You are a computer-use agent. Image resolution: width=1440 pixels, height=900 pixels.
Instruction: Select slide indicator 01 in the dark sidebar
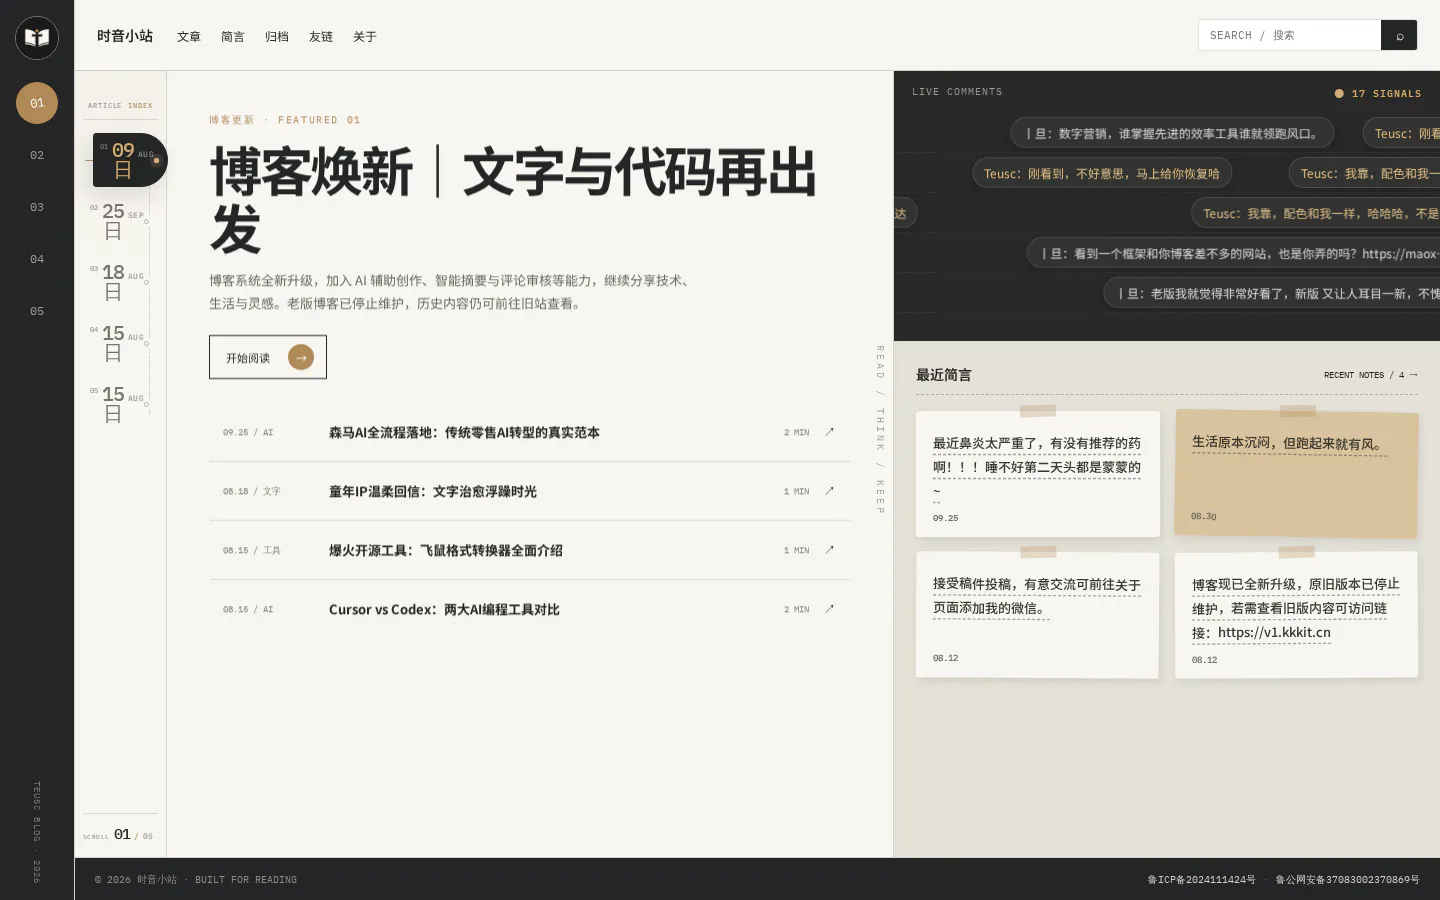click(x=37, y=103)
